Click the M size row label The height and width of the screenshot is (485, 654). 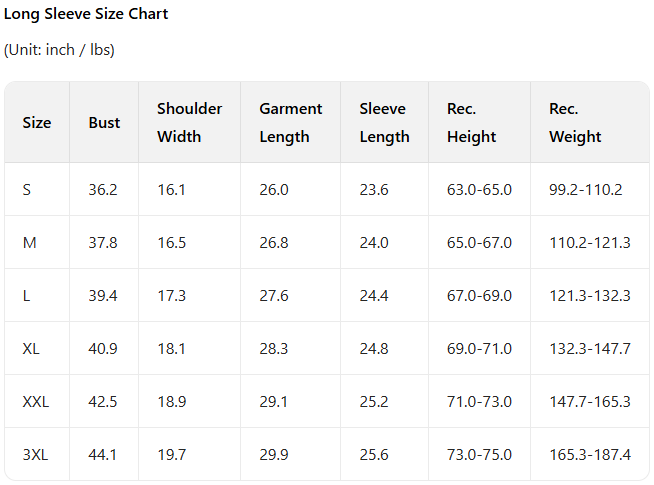pyautogui.click(x=29, y=243)
